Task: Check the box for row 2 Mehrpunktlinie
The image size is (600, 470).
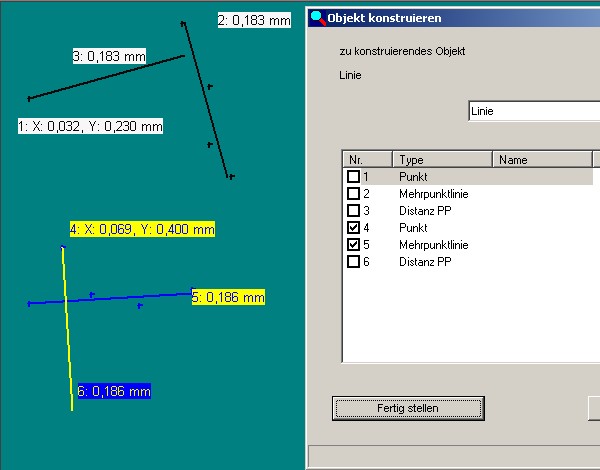Action: pyautogui.click(x=353, y=193)
